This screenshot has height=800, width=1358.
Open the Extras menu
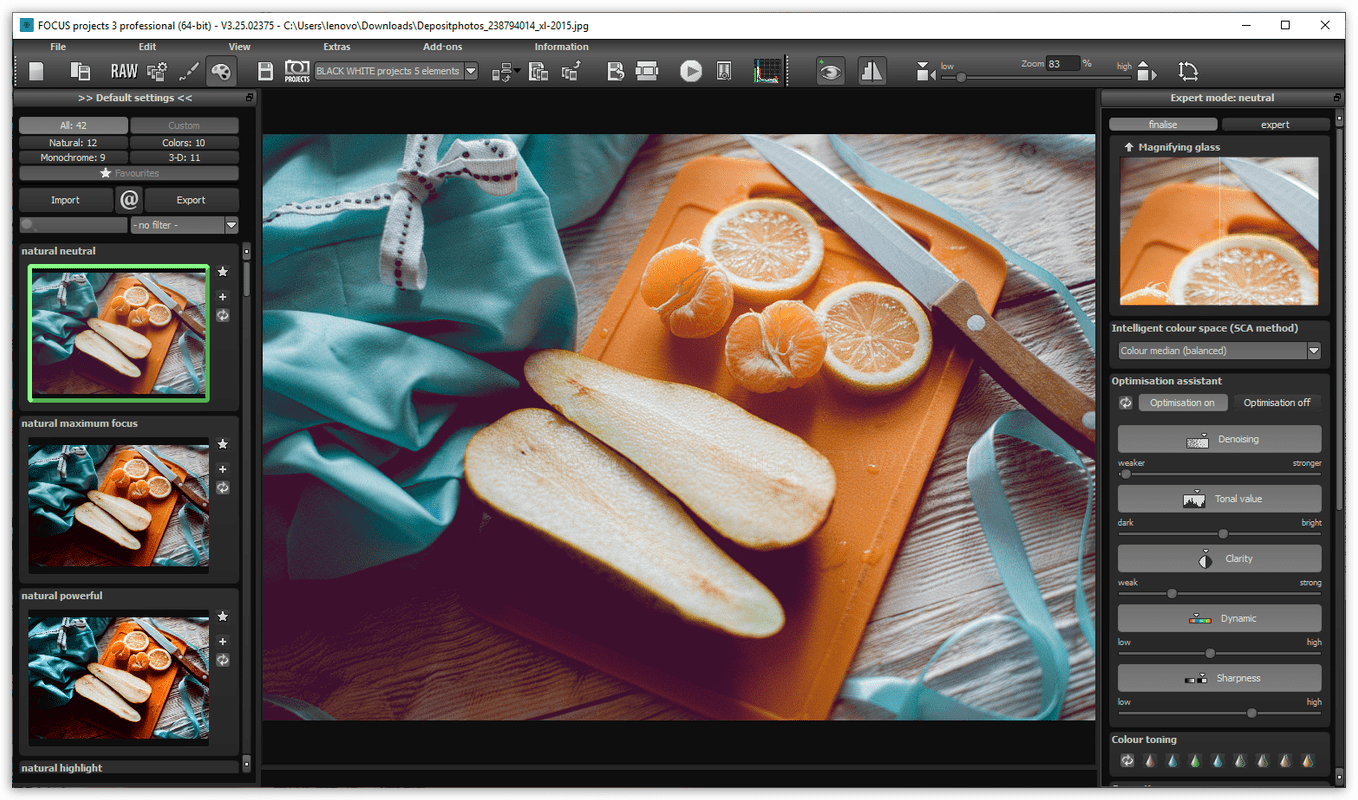(337, 47)
